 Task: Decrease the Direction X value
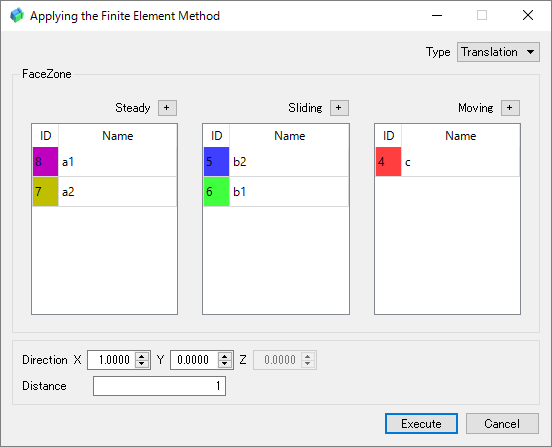pos(142,364)
